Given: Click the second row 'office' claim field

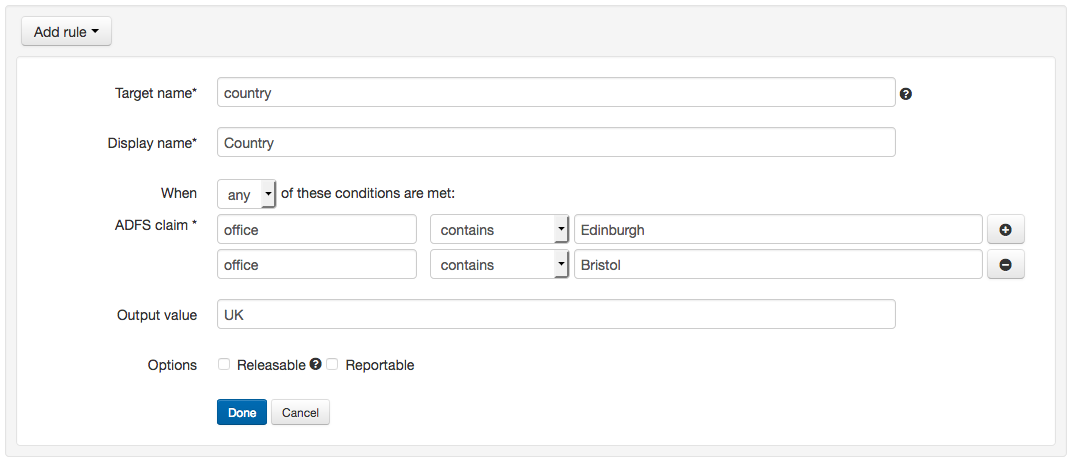Looking at the screenshot, I should [316, 265].
